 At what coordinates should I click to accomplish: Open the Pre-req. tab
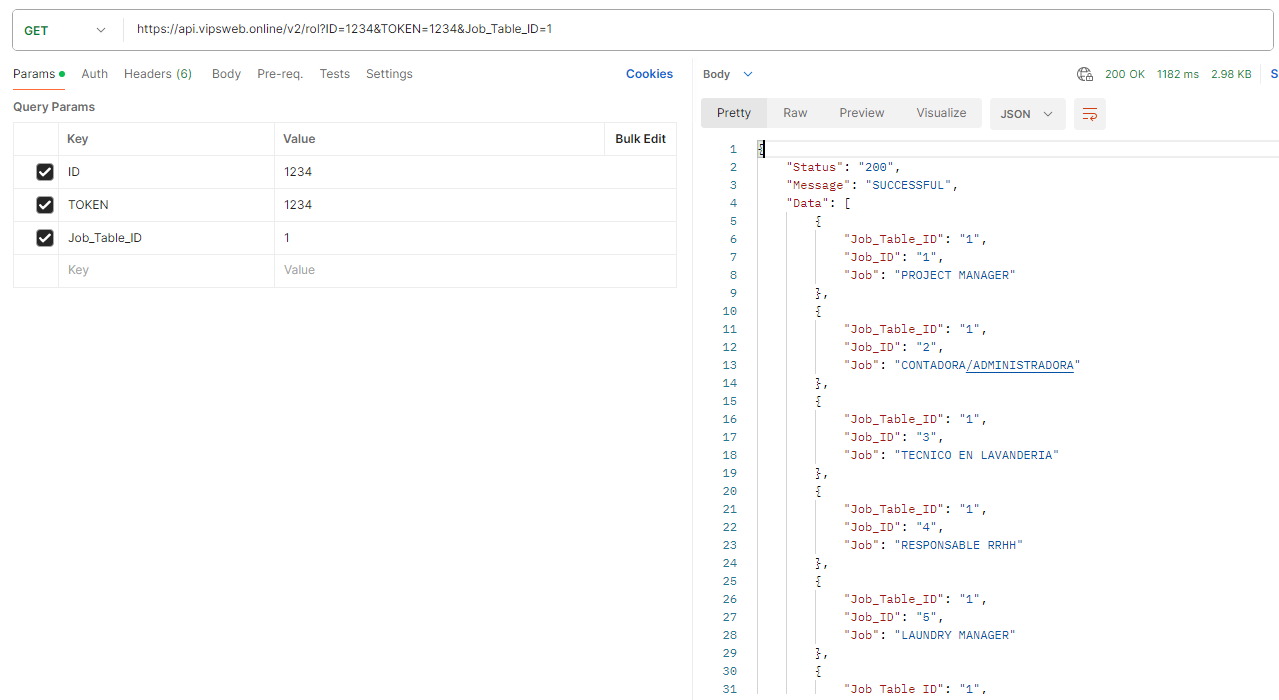coord(280,74)
